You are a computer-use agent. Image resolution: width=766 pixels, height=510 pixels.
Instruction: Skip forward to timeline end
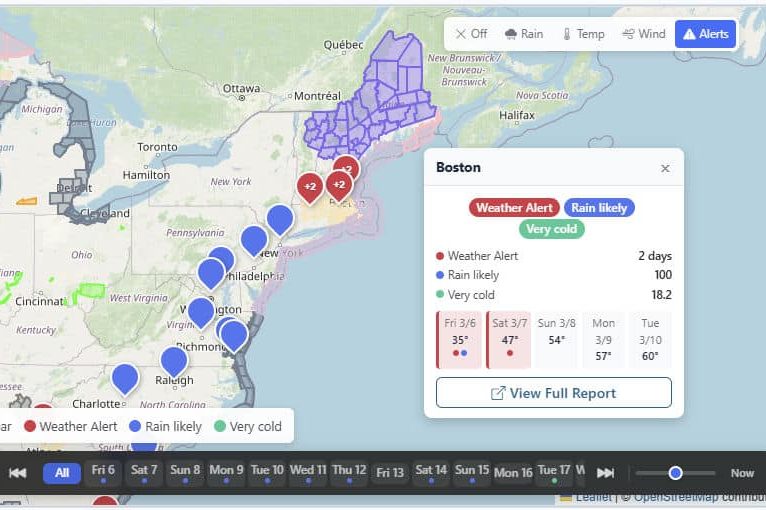pyautogui.click(x=605, y=473)
